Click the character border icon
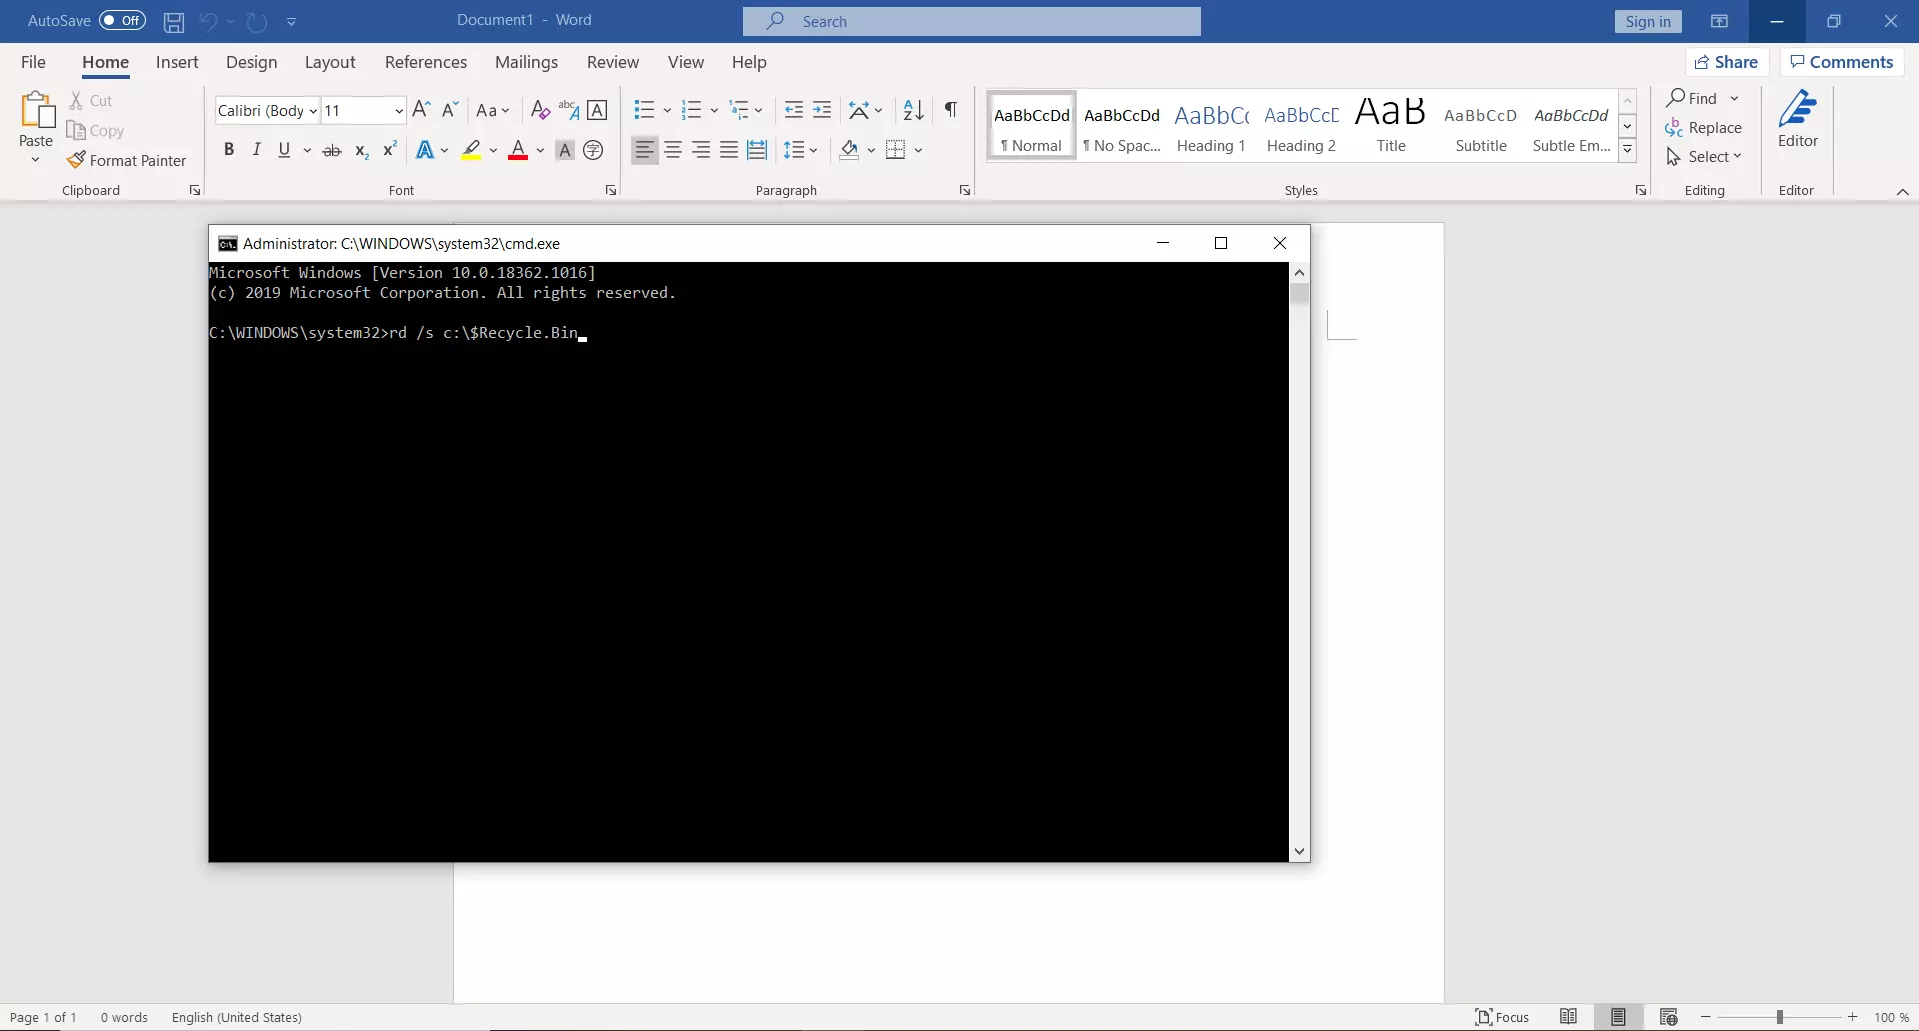This screenshot has height=1031, width=1919. 597,110
